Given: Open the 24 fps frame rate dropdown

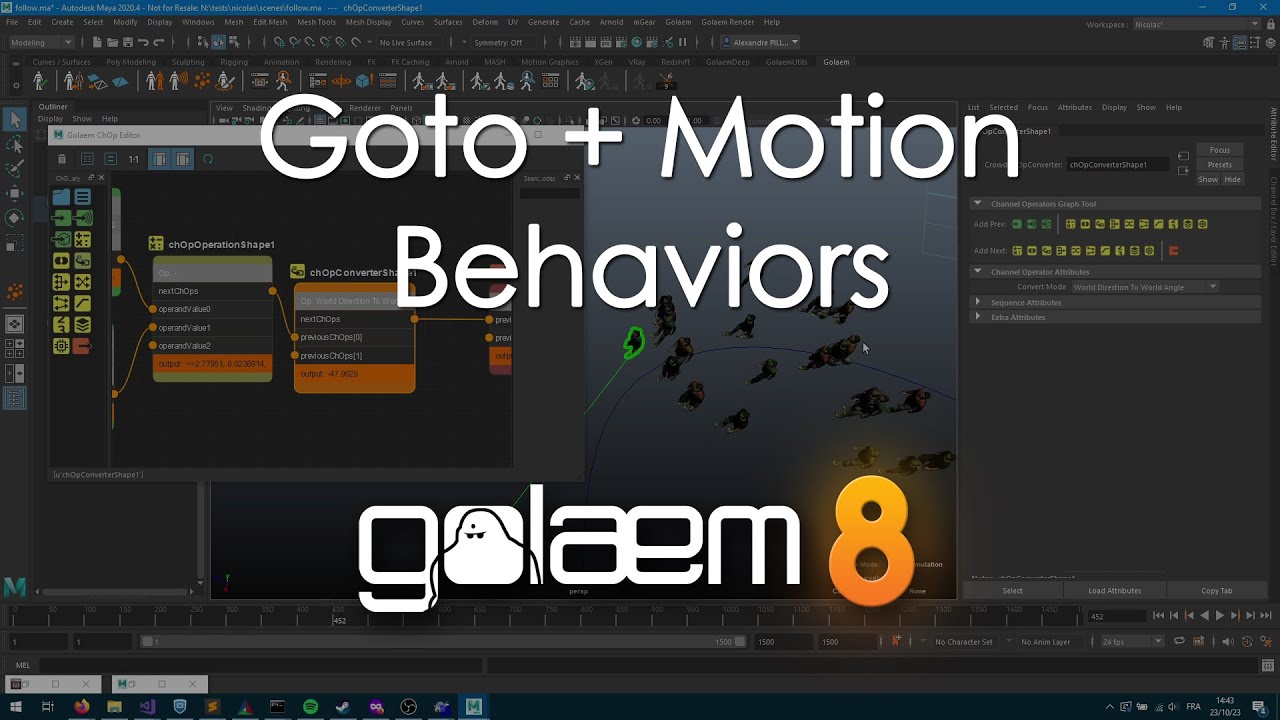Looking at the screenshot, I should pyautogui.click(x=1132, y=641).
